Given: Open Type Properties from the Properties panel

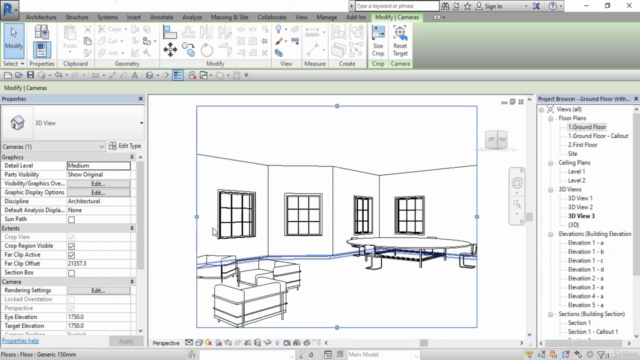Looking at the screenshot, I should click(x=41, y=32).
